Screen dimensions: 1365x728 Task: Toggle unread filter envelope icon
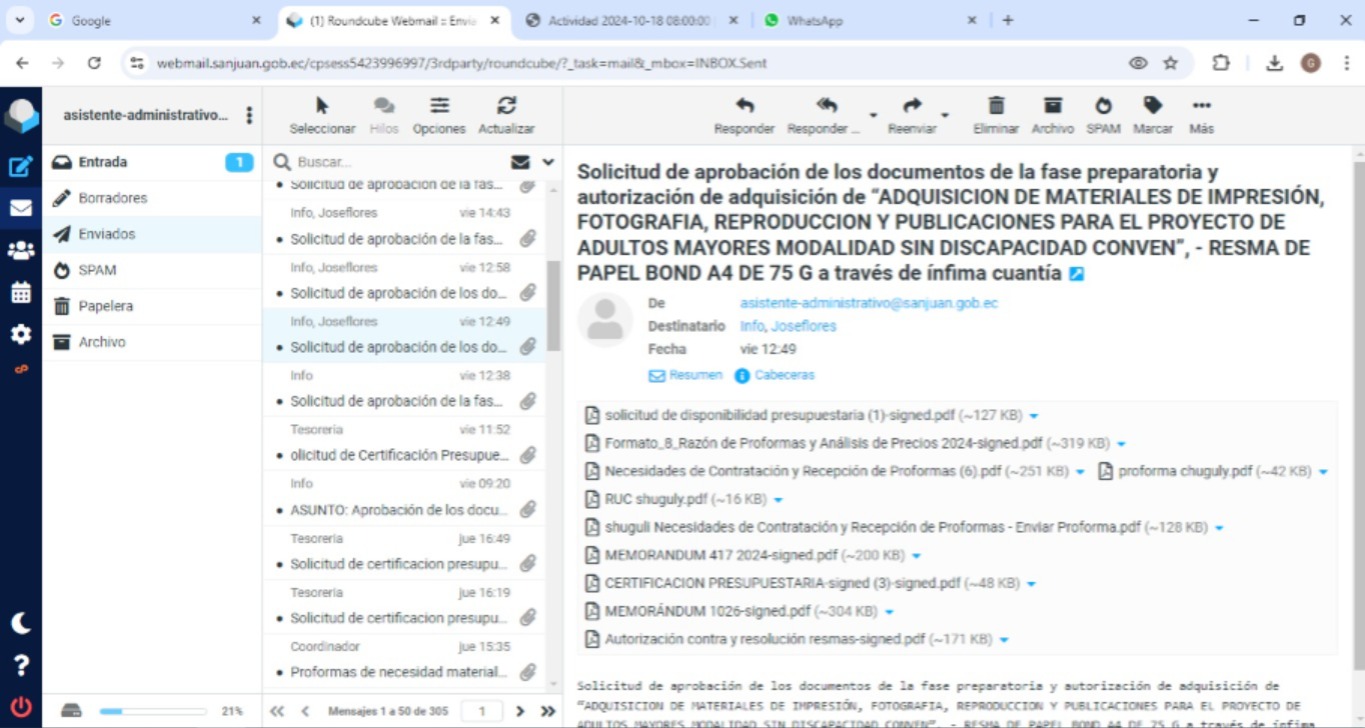pos(520,162)
